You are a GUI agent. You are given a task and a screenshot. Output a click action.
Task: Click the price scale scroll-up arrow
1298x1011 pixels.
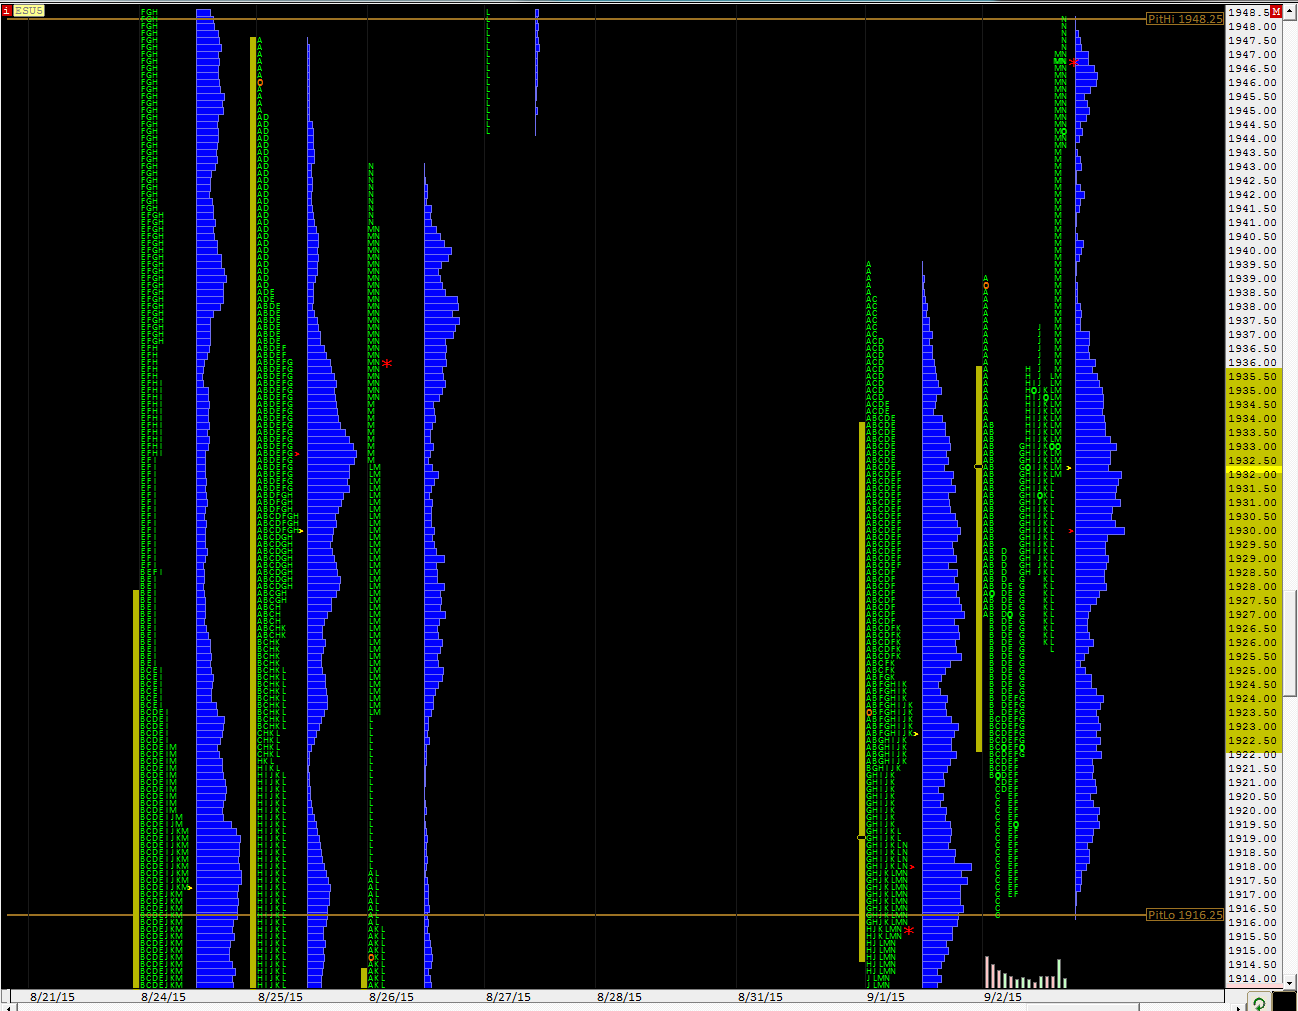(1291, 10)
